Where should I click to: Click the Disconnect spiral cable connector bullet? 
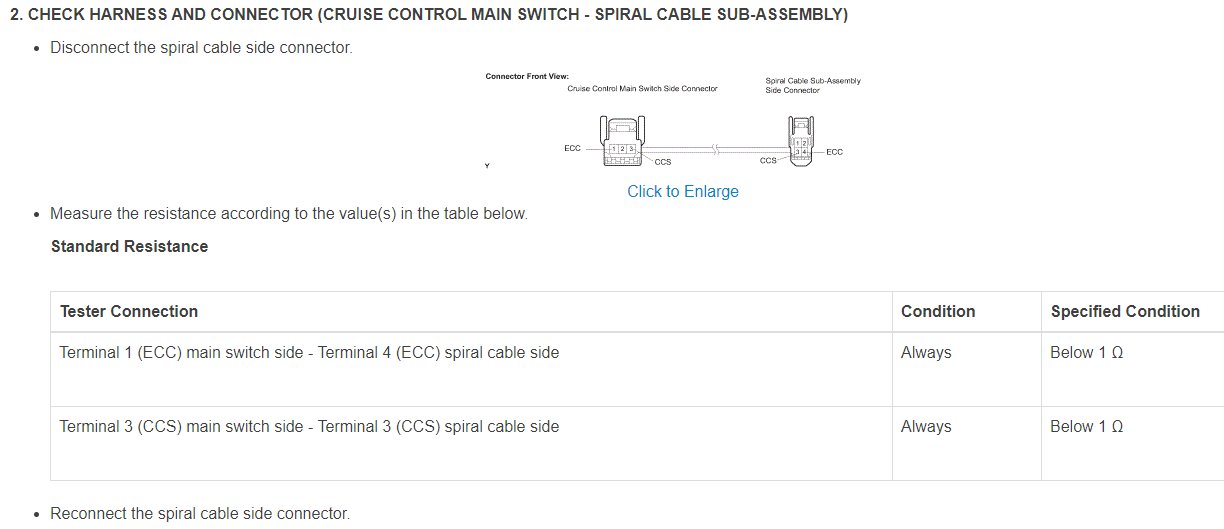tap(201, 47)
